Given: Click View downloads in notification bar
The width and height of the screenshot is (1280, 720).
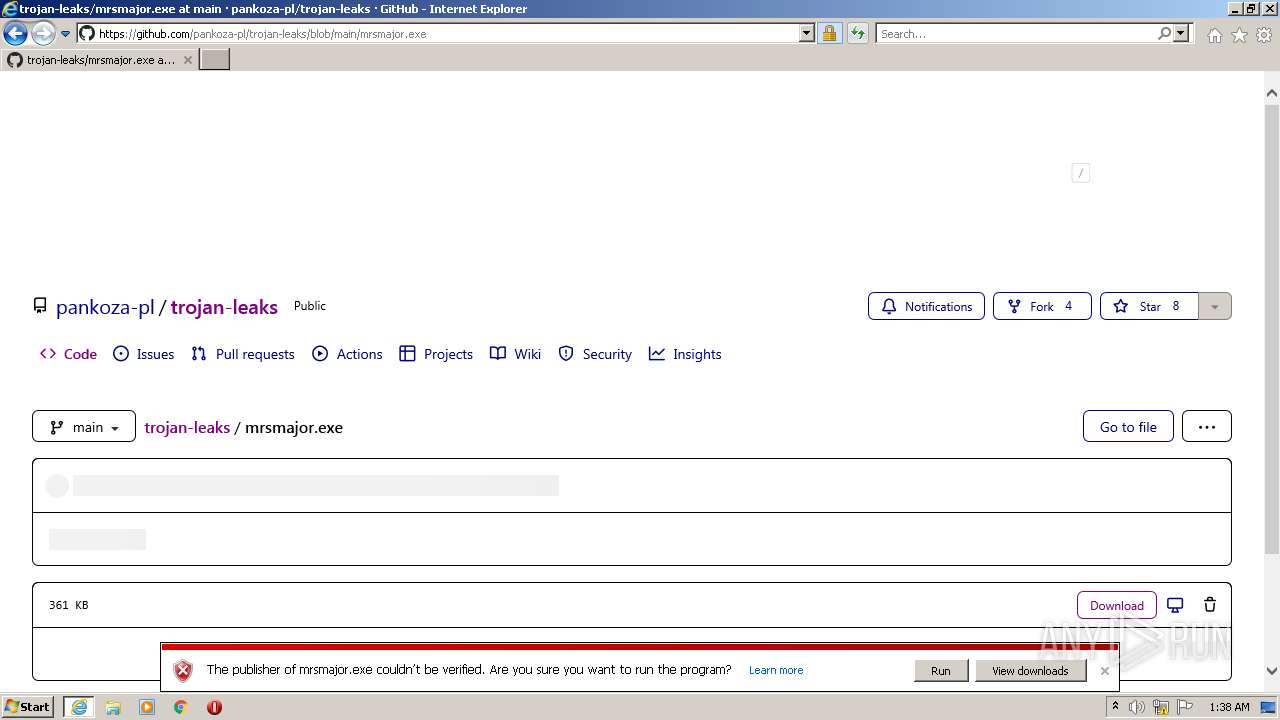Looking at the screenshot, I should [x=1030, y=671].
